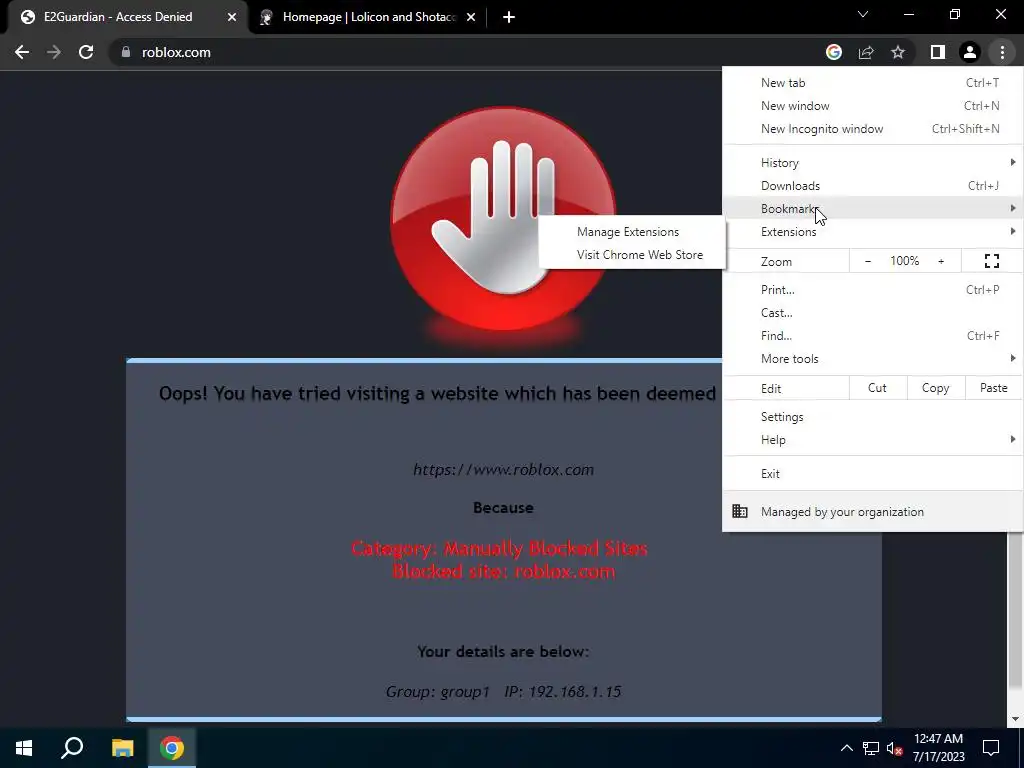Screen dimensions: 1024x768
Task: Open the profile avatar menu
Action: click(970, 52)
